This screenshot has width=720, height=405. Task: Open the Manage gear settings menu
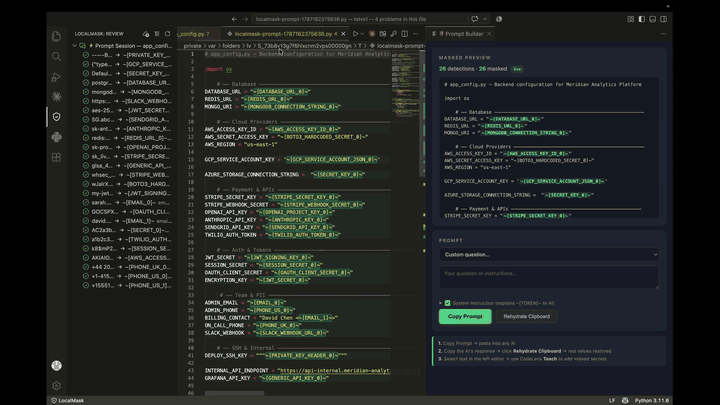pyautogui.click(x=56, y=386)
